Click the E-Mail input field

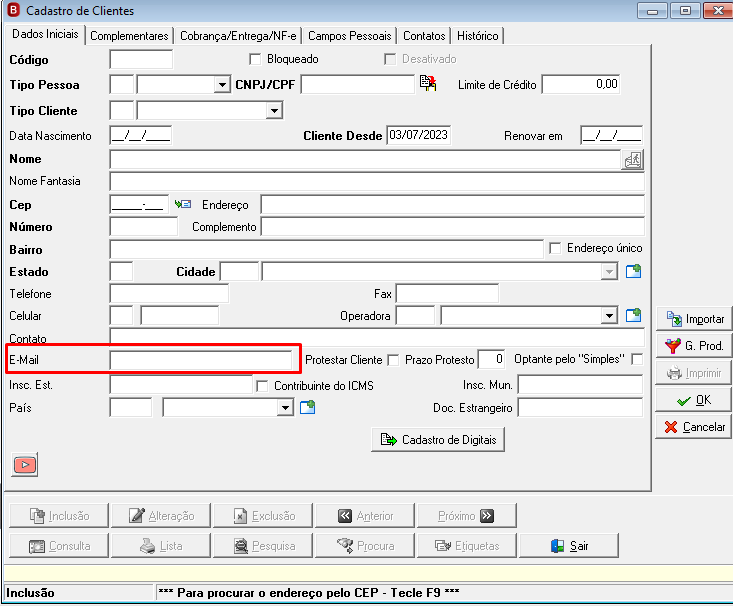click(x=201, y=360)
